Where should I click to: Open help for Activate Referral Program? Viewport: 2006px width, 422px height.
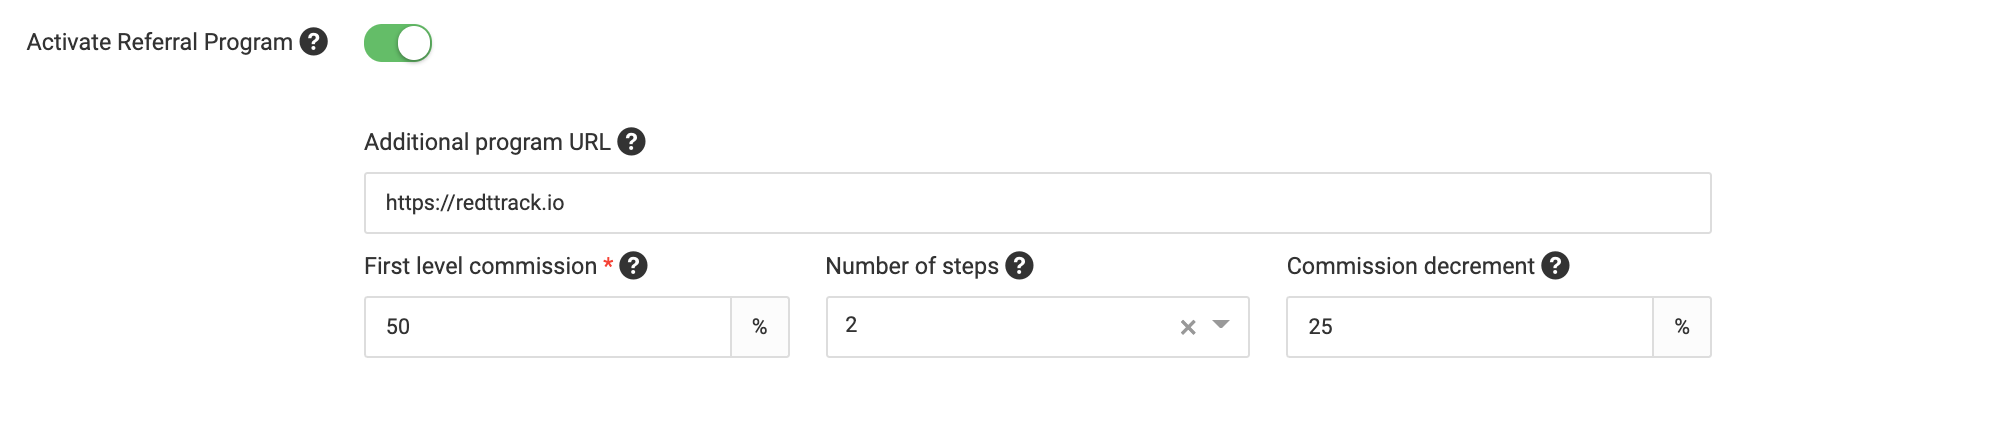click(314, 42)
